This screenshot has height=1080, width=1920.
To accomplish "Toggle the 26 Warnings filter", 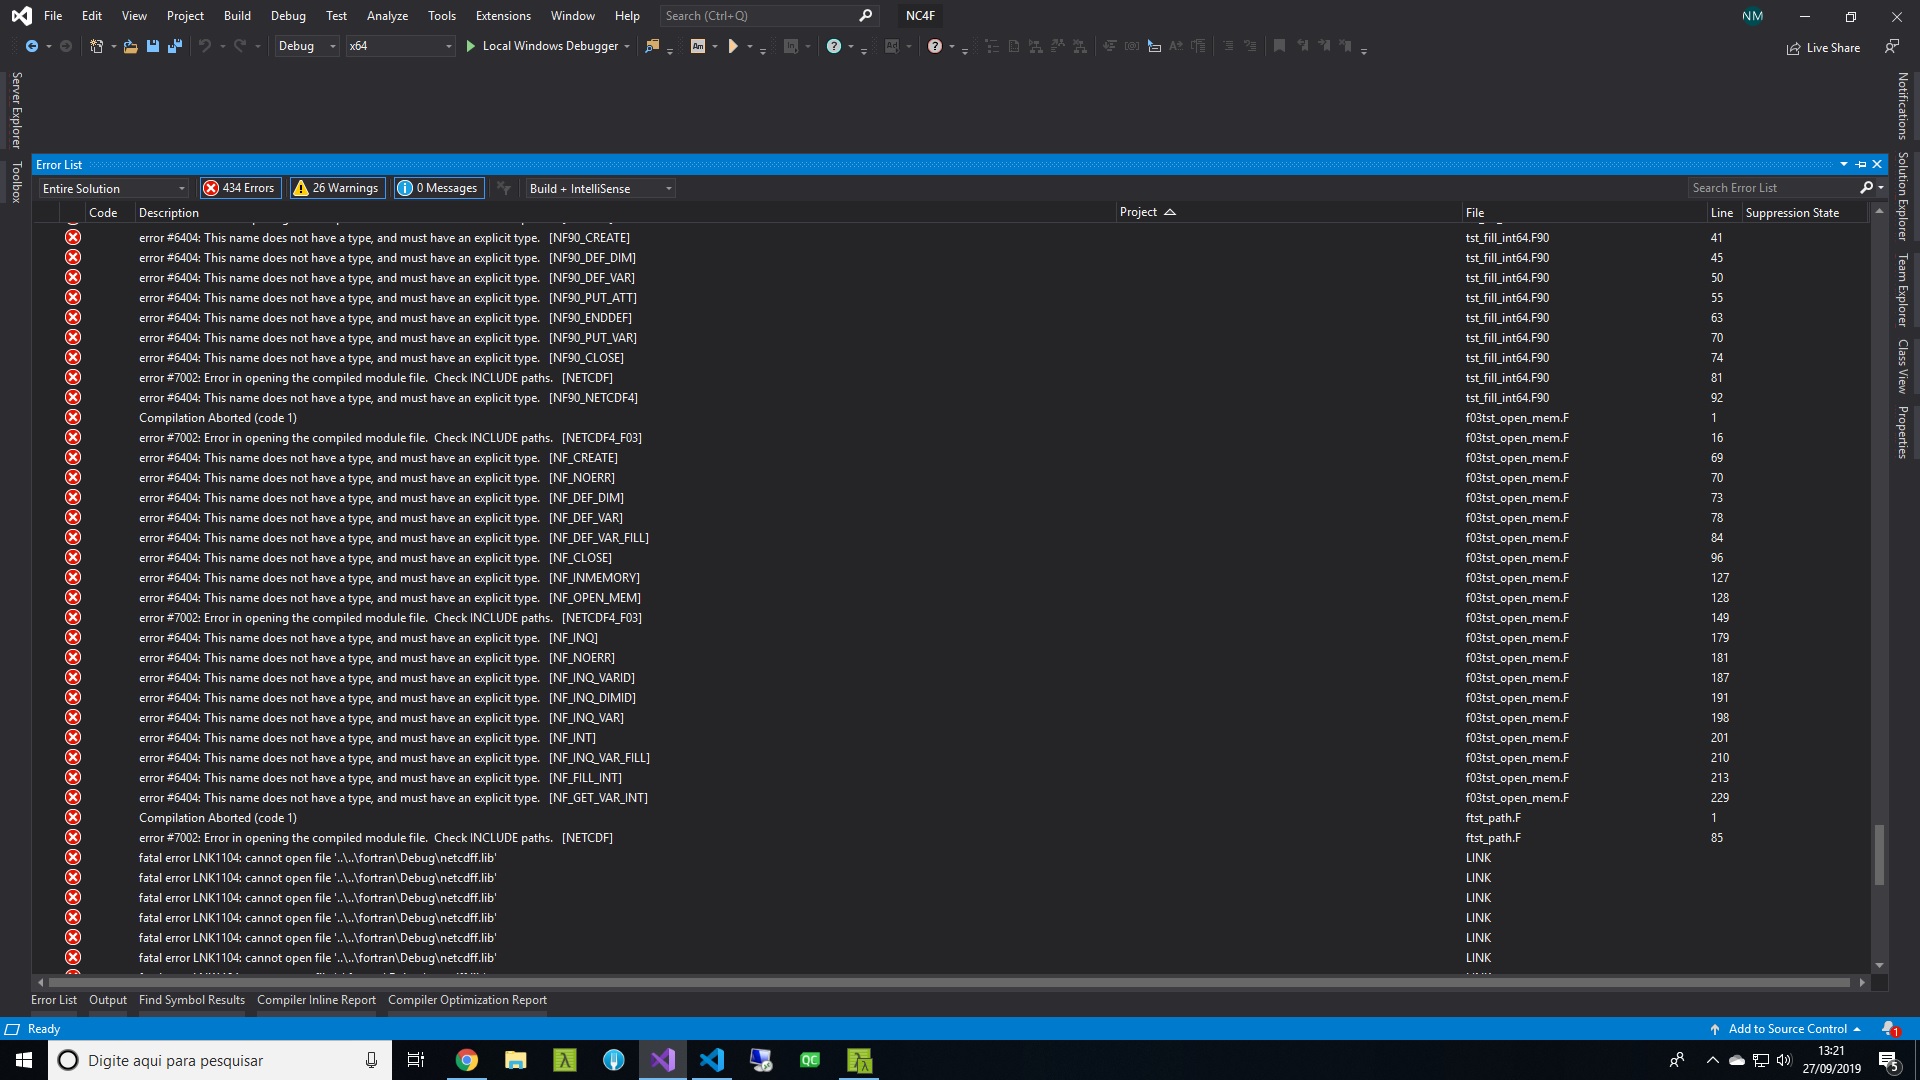I will coord(336,188).
